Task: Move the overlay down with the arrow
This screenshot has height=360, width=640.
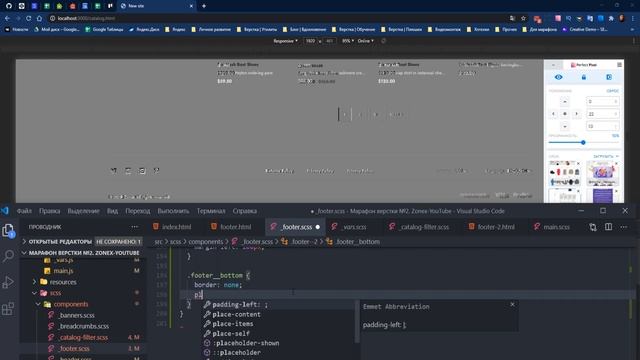Action: point(565,126)
